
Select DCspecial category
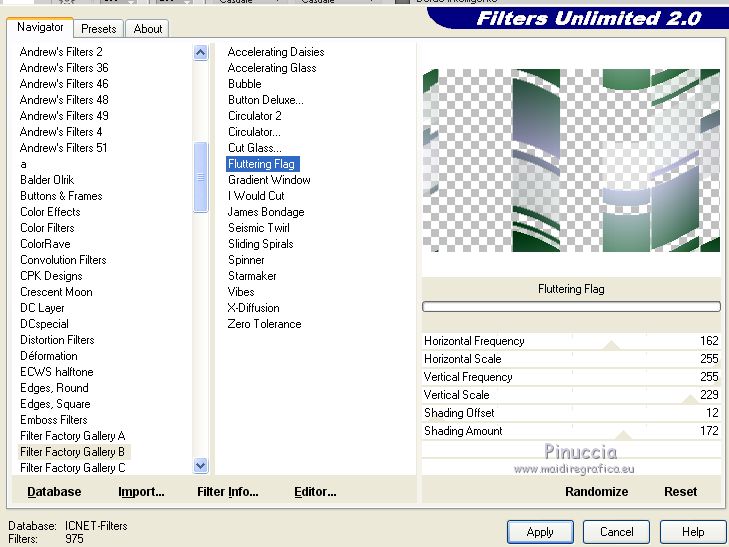pyautogui.click(x=44, y=324)
